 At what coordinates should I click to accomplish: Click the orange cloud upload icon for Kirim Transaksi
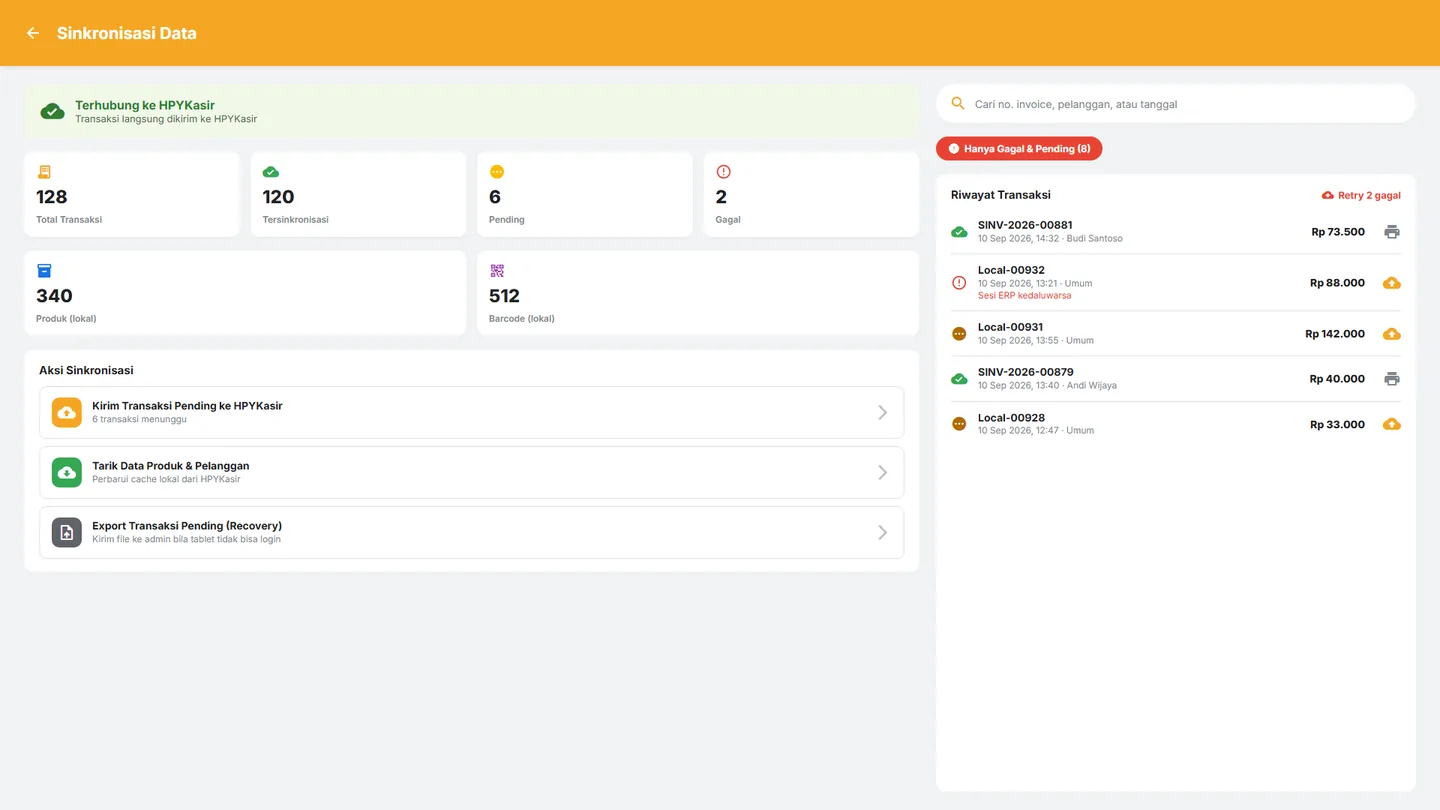67,413
